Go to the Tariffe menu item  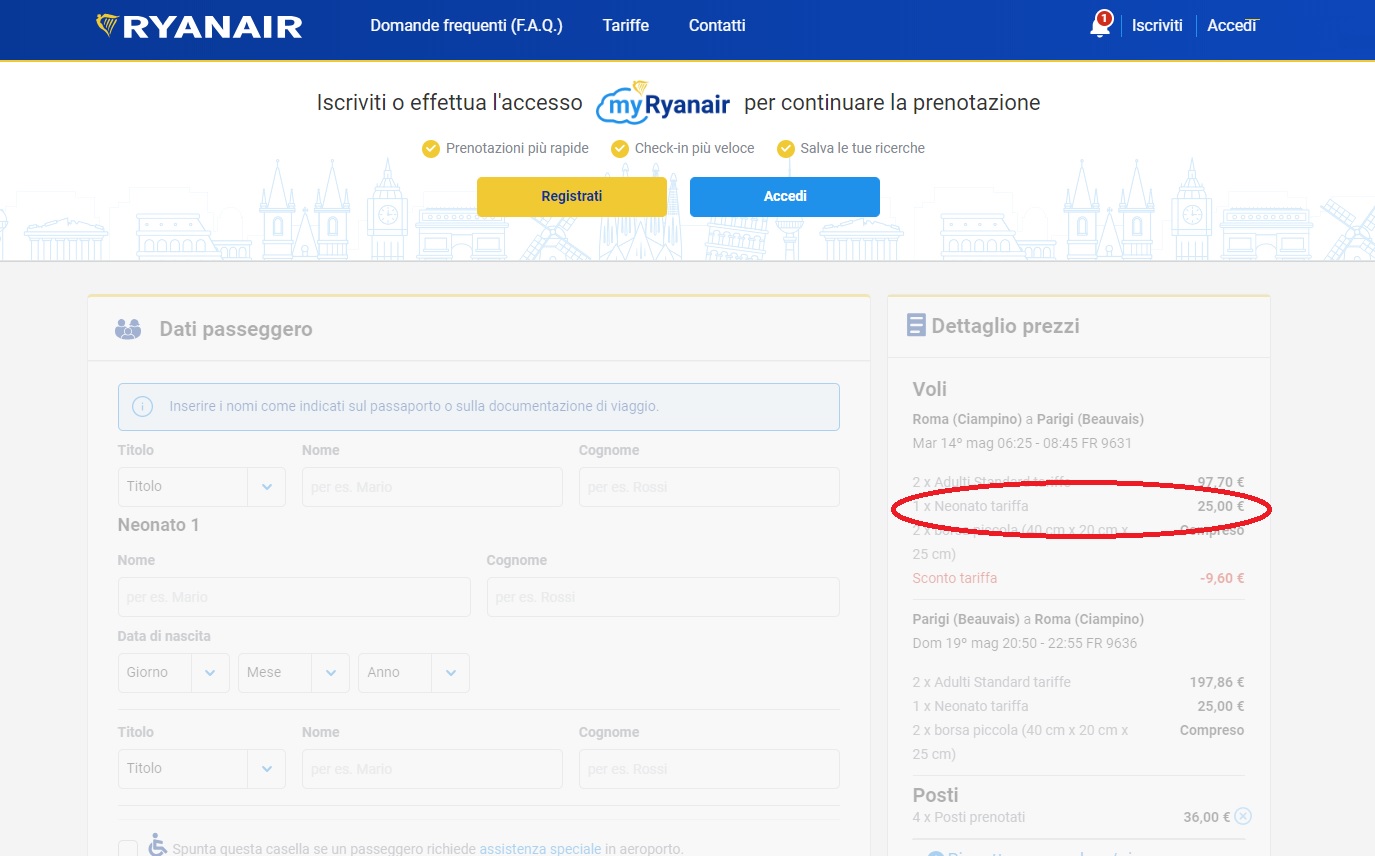pyautogui.click(x=625, y=26)
